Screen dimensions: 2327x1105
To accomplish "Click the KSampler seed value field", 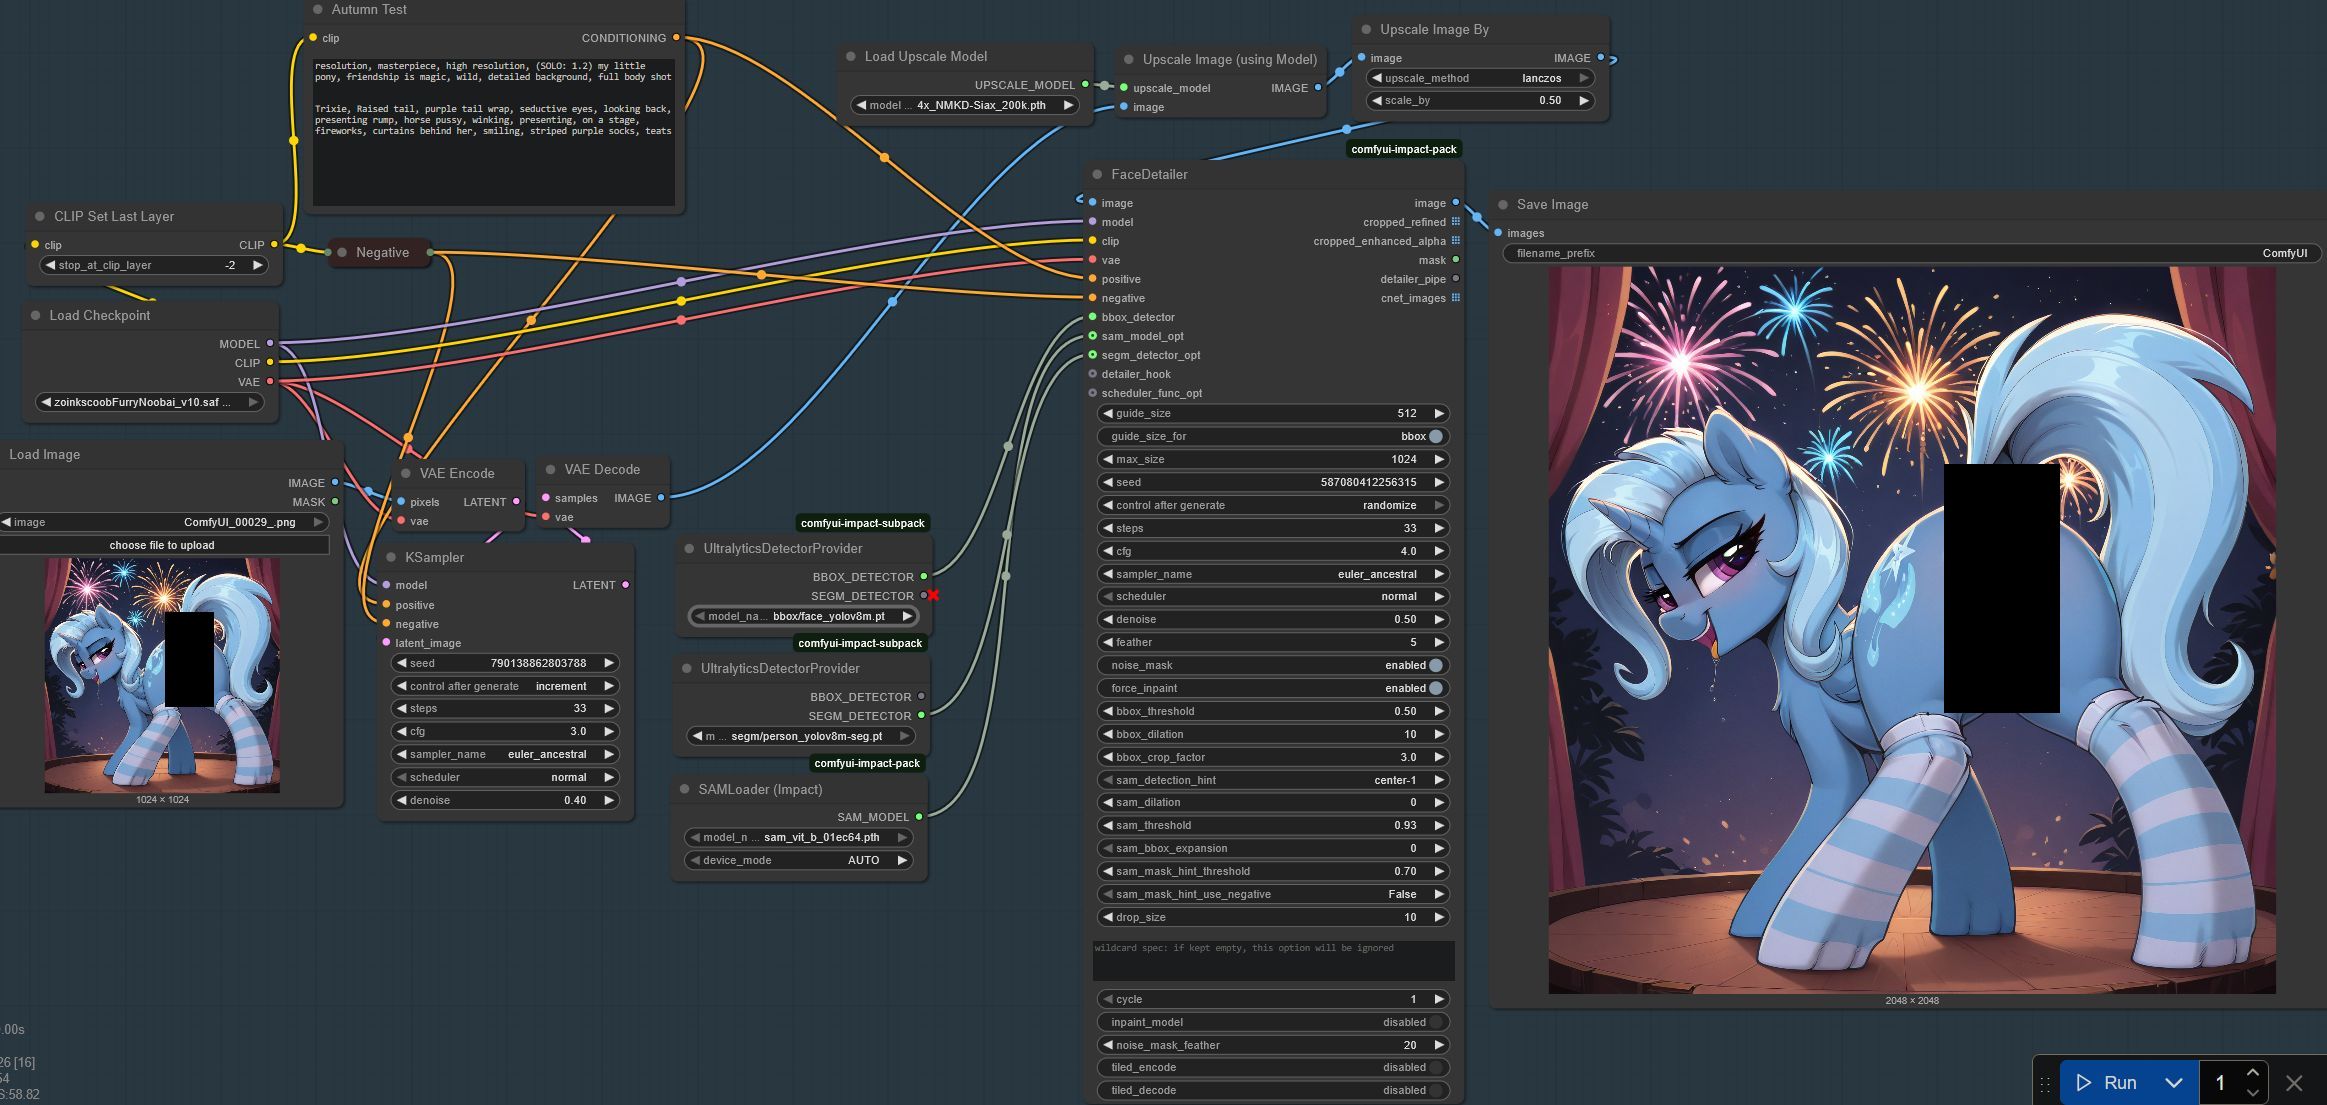I will click(505, 664).
